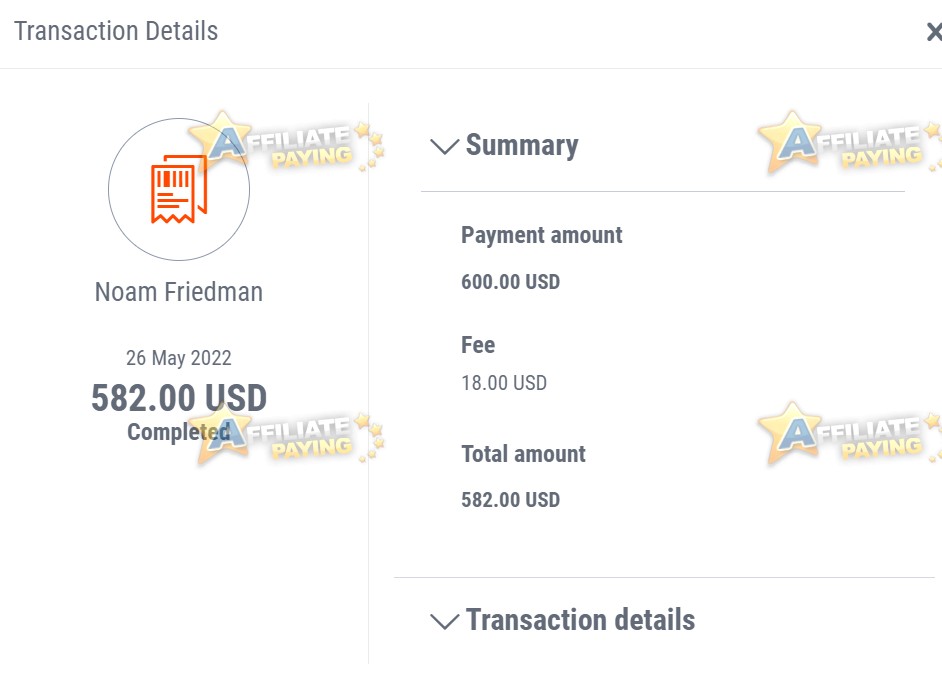942x677 pixels.
Task: Close the Transaction Details dialog
Action: click(934, 32)
